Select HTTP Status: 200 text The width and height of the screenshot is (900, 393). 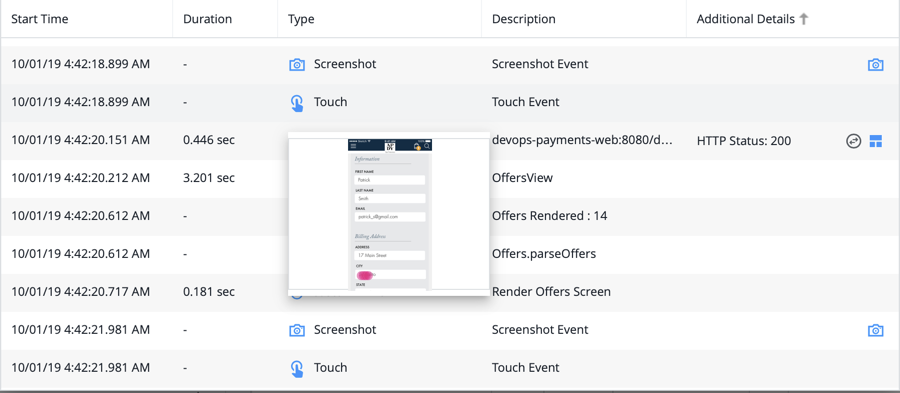pyautogui.click(x=744, y=141)
